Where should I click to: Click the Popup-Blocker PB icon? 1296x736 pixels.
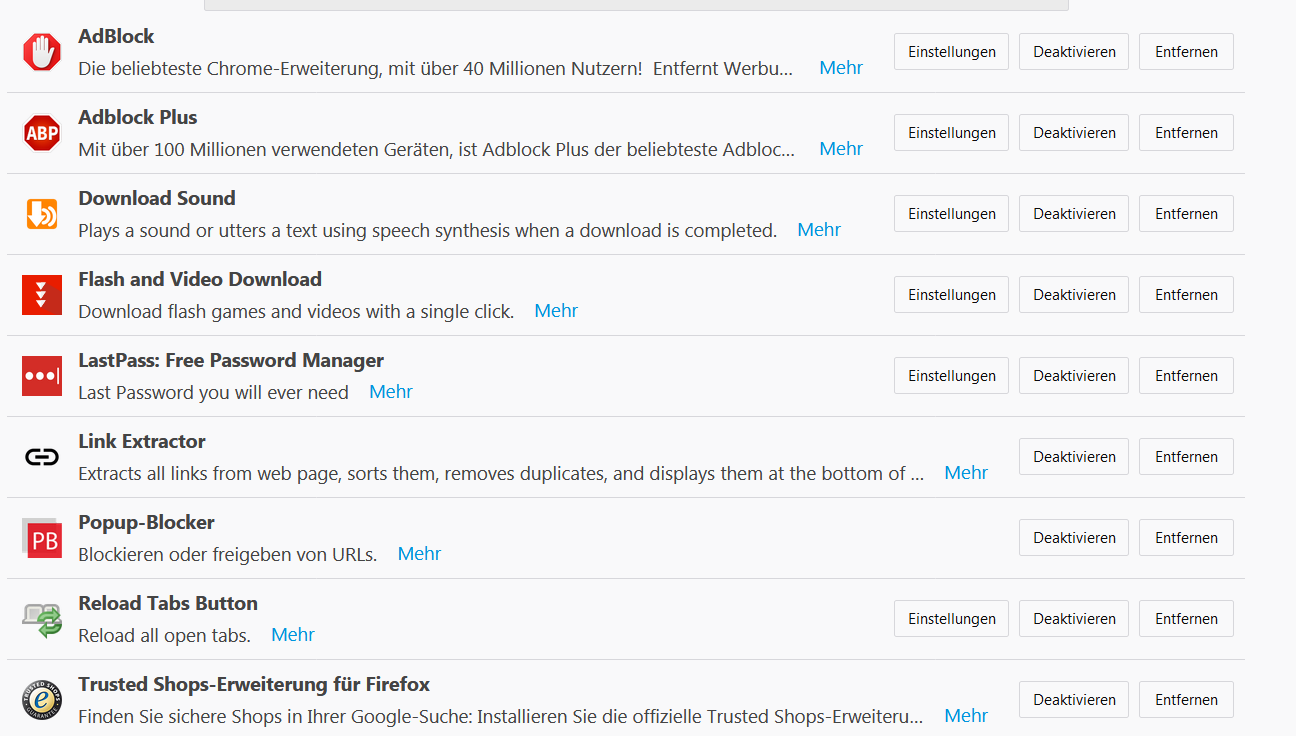coord(42,538)
